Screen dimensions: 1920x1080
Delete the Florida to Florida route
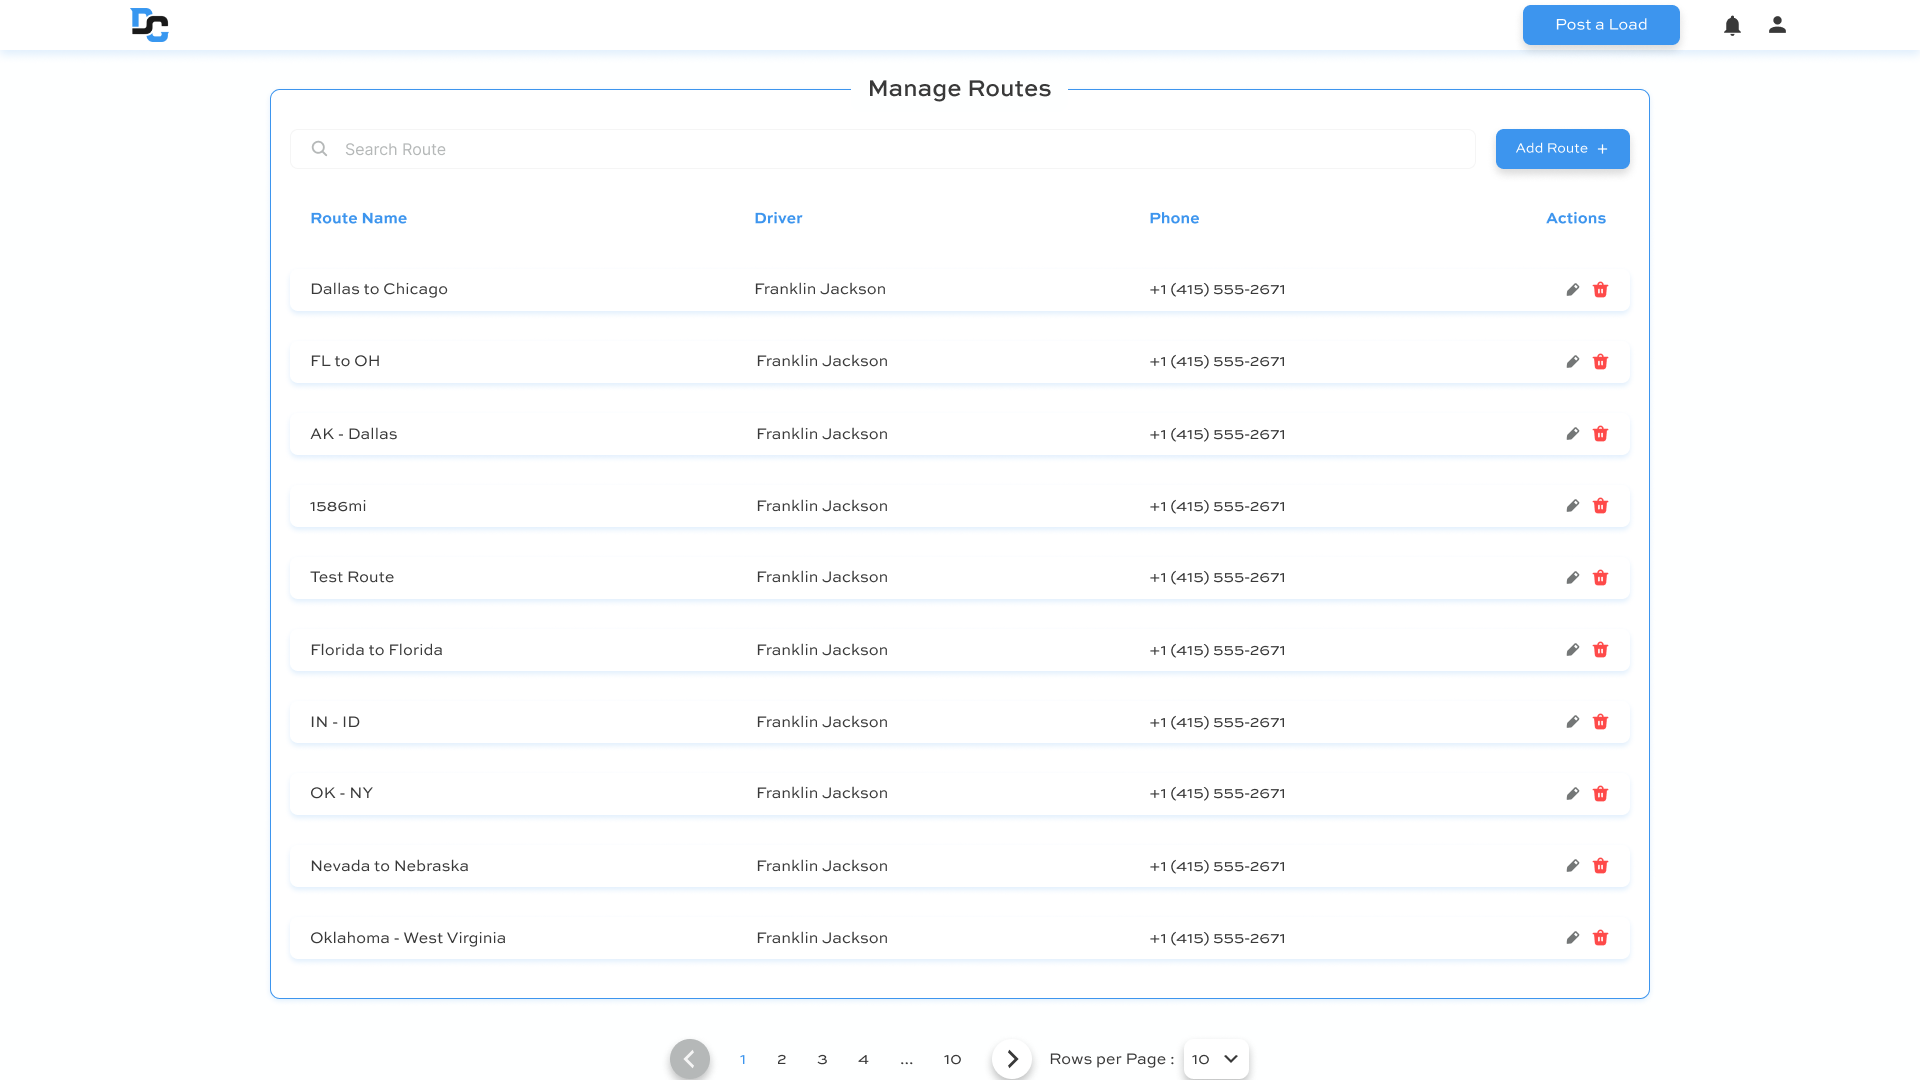tap(1600, 650)
